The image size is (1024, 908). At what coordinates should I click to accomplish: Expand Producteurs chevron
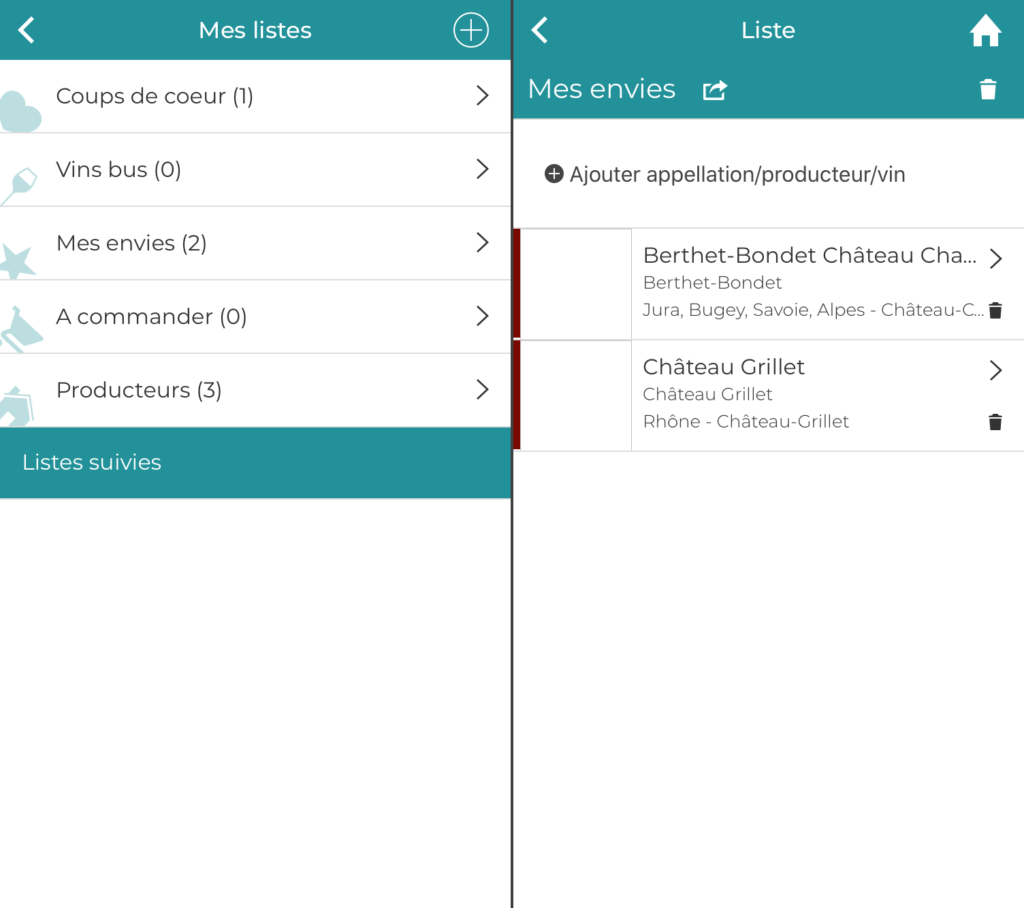[x=482, y=389]
